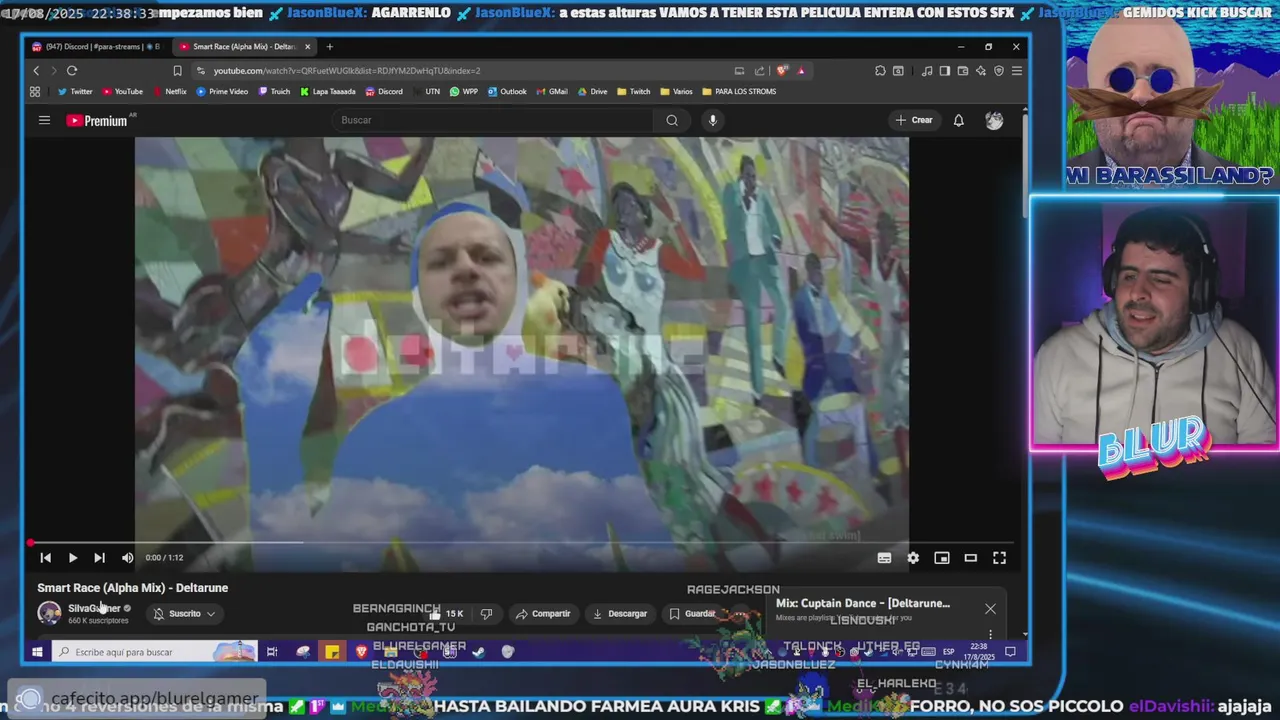Dismiss the Mix: Cuptain Dance panel
This screenshot has height=720, width=1280.
pos(990,609)
